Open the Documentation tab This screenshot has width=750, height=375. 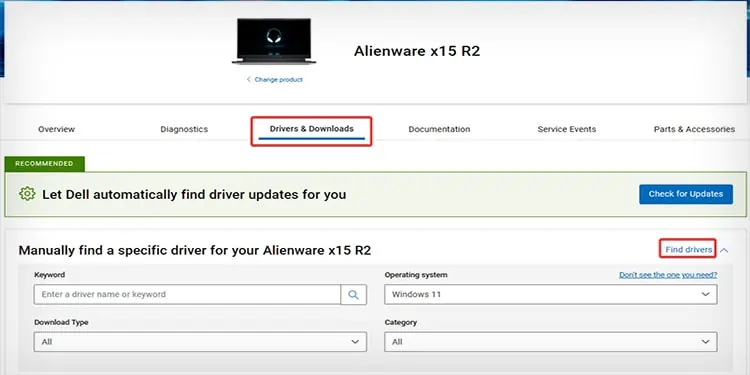pos(439,129)
